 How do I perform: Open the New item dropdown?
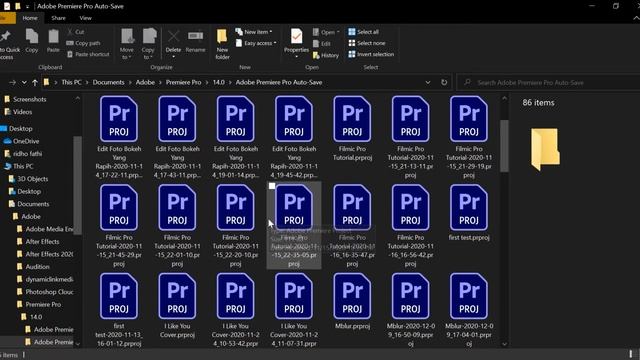click(x=254, y=31)
